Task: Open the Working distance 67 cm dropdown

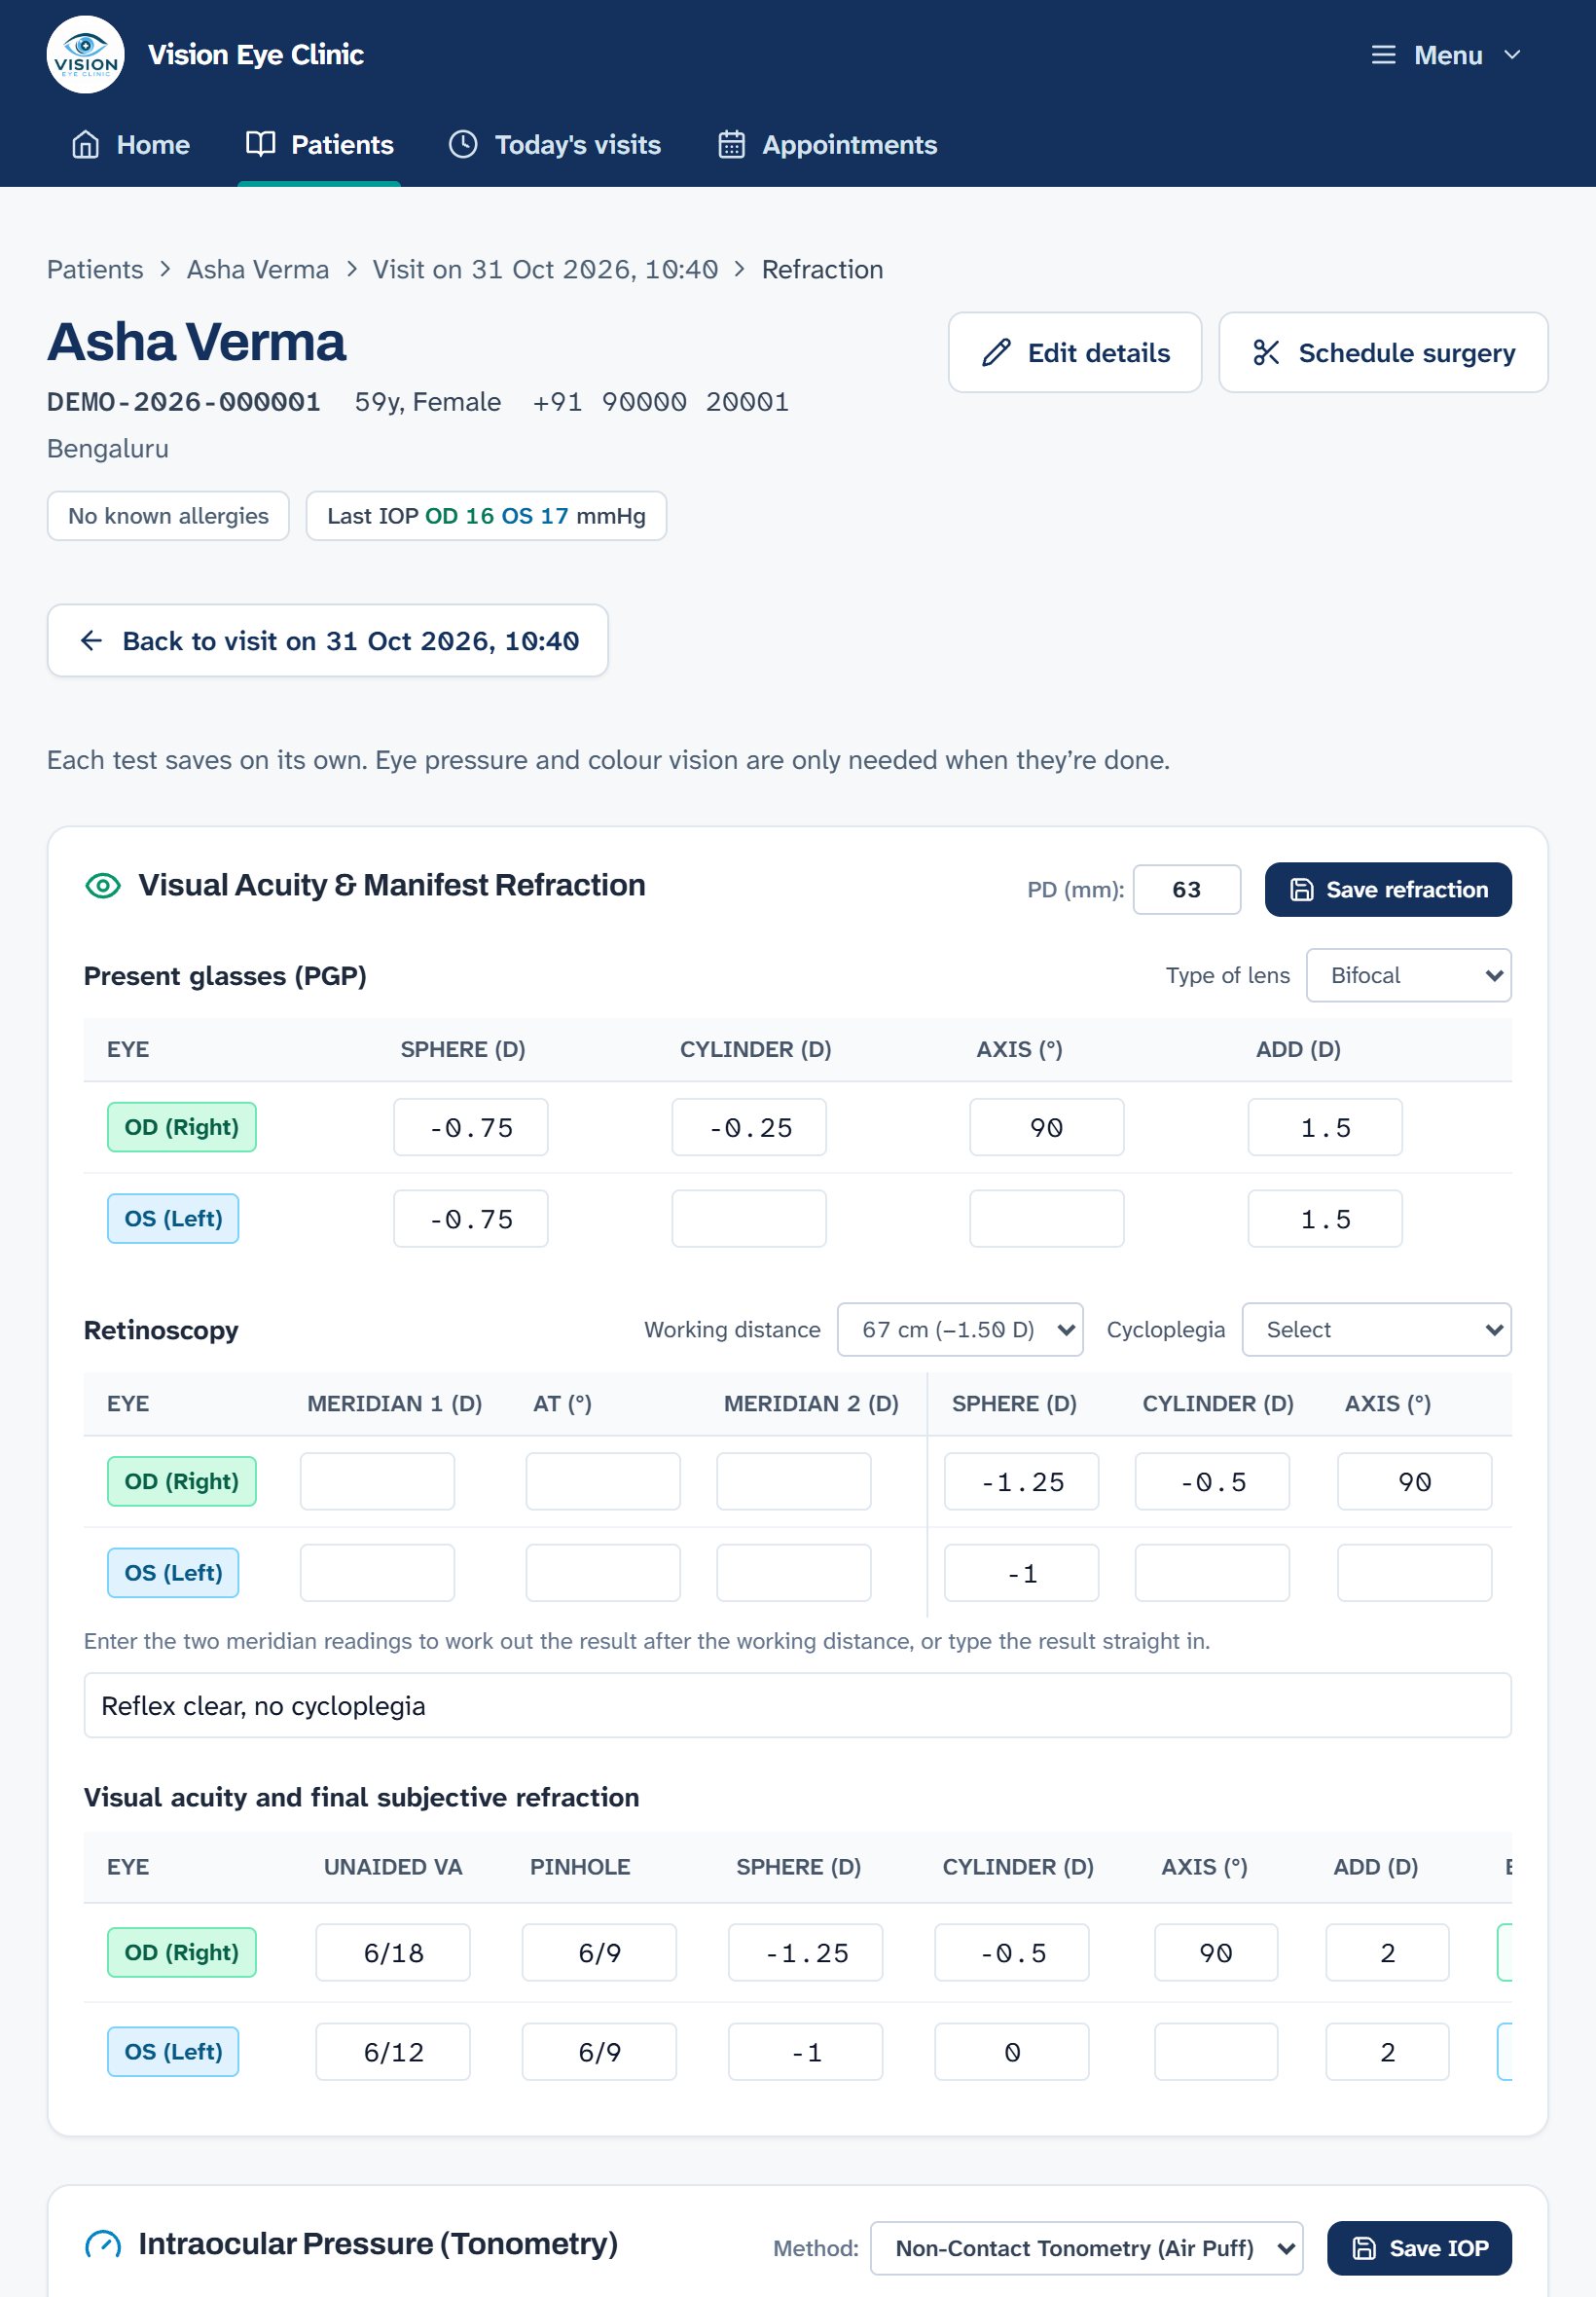Action: [960, 1330]
